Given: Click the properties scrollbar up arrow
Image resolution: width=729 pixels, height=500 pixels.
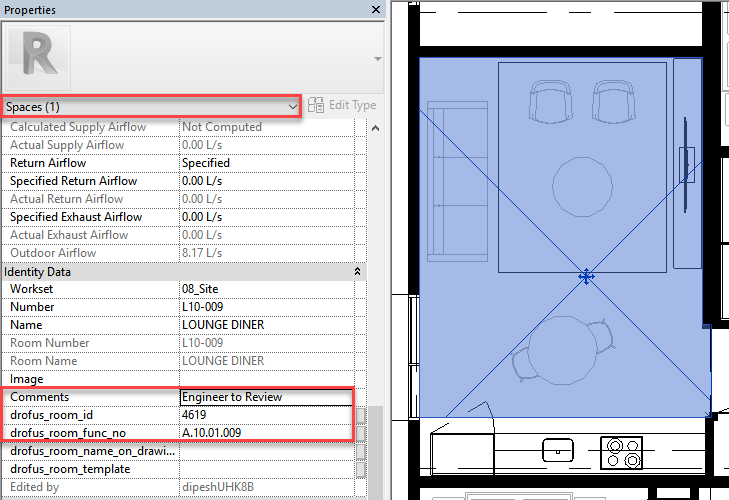Looking at the screenshot, I should point(376,127).
